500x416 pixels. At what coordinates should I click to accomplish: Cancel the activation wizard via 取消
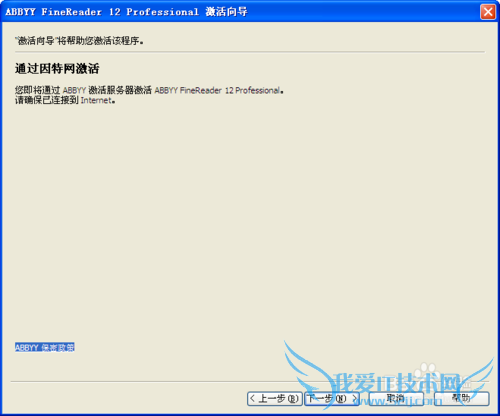tap(396, 399)
